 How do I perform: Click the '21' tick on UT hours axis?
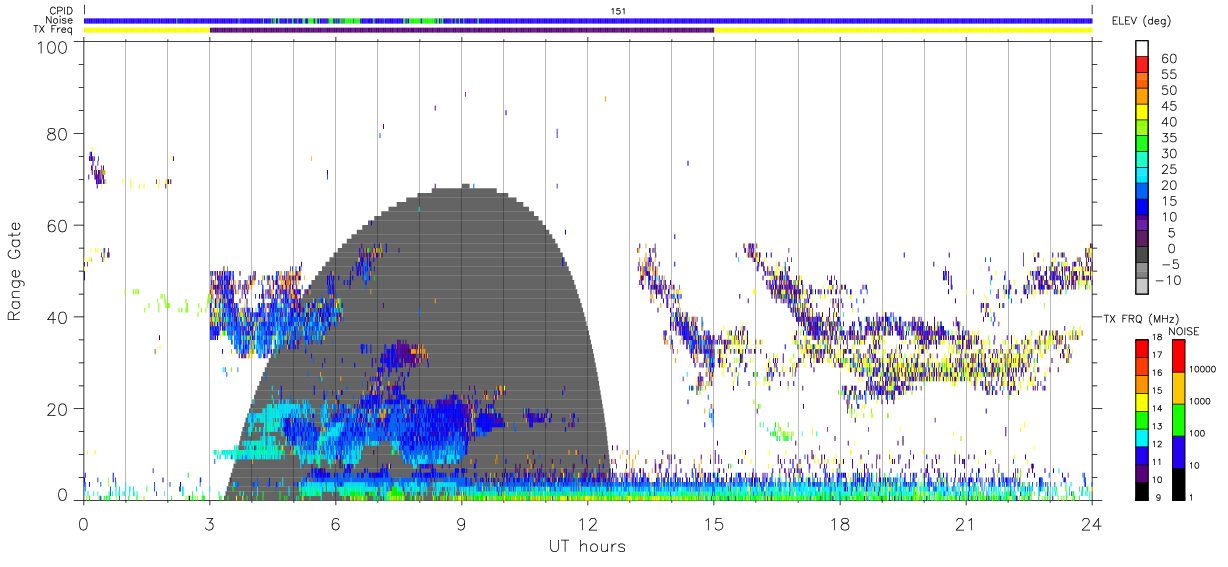pos(966,524)
